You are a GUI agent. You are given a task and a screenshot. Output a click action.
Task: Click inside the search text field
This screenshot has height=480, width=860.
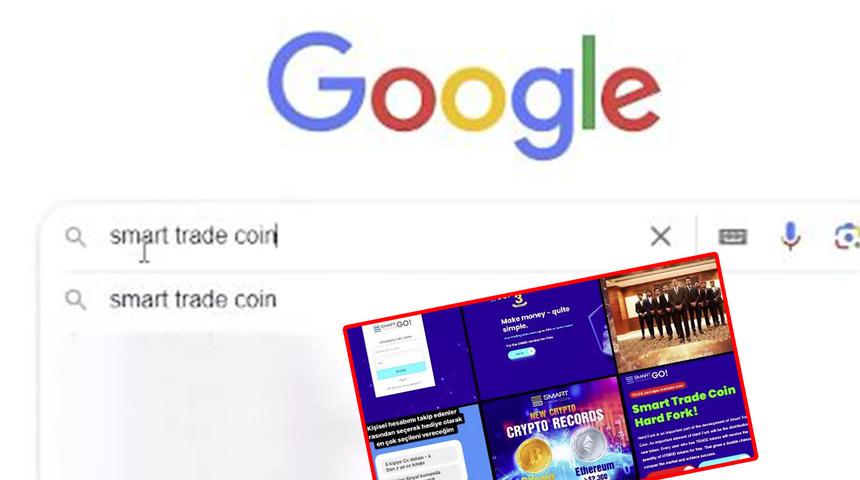(373, 236)
